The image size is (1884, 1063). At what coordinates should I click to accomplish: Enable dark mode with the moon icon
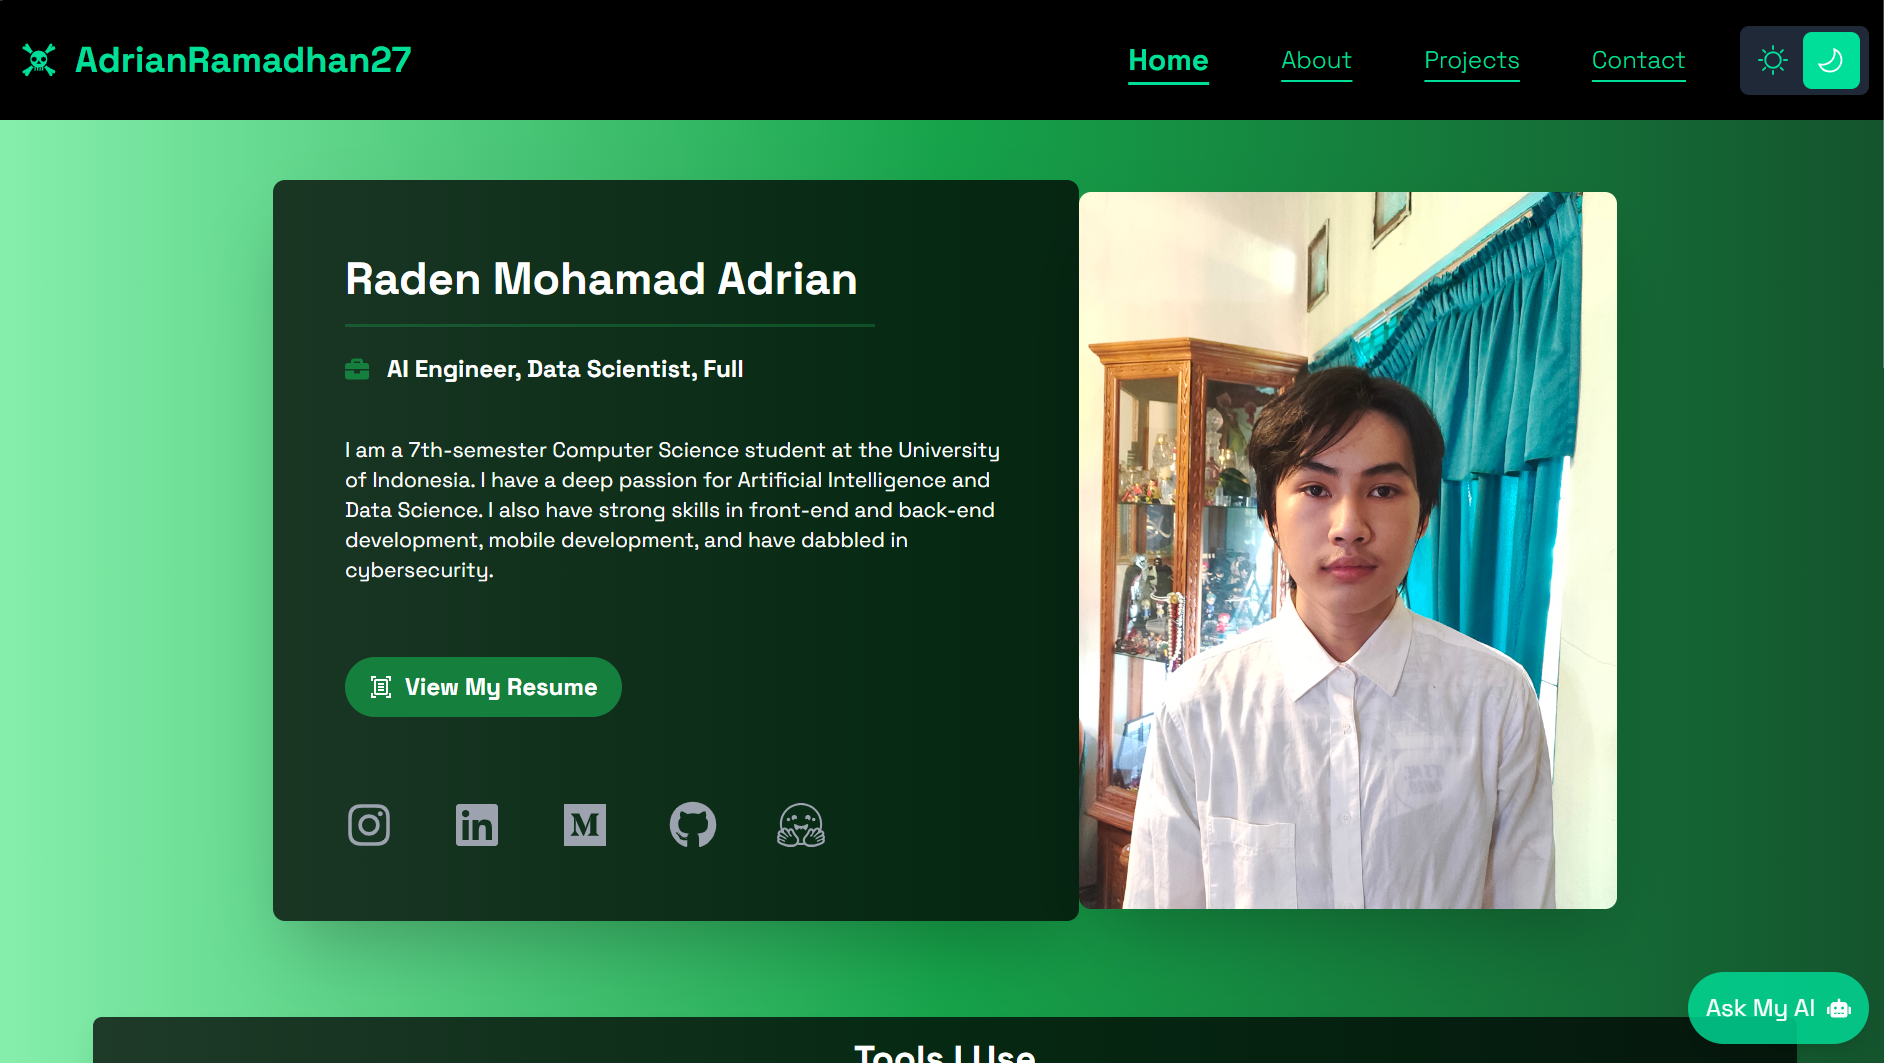coord(1832,60)
